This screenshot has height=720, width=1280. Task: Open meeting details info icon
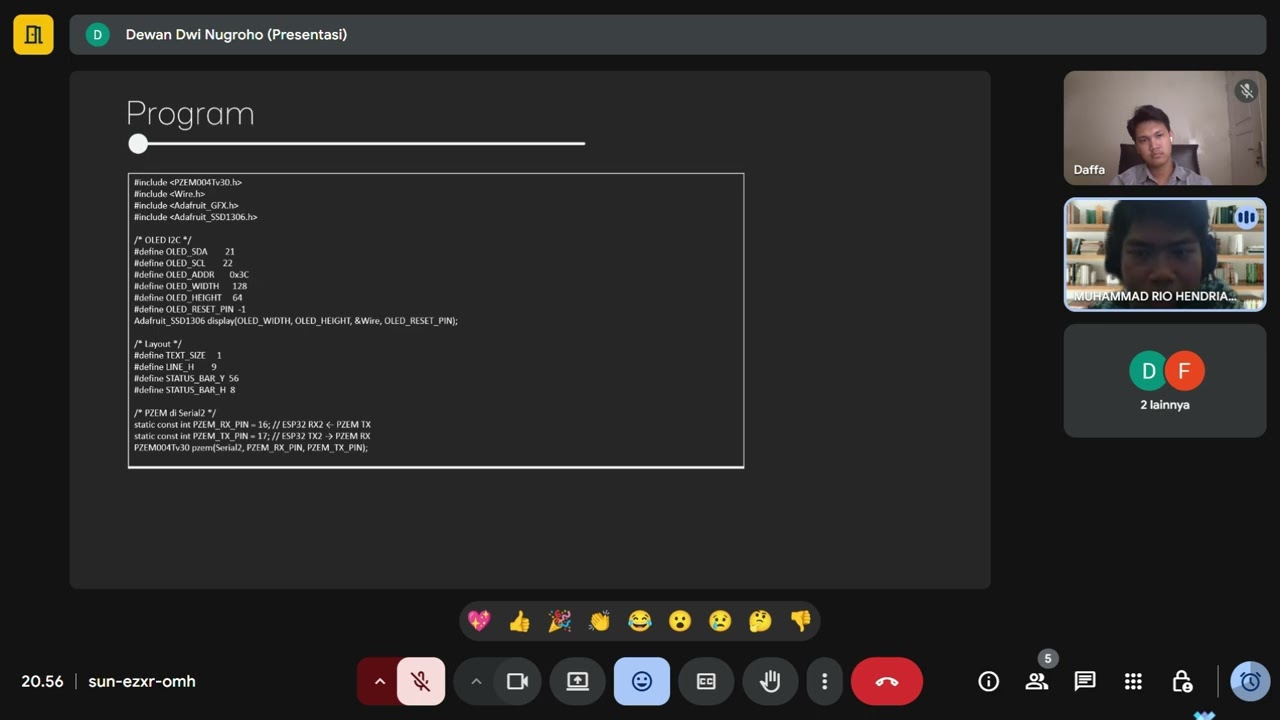point(989,681)
